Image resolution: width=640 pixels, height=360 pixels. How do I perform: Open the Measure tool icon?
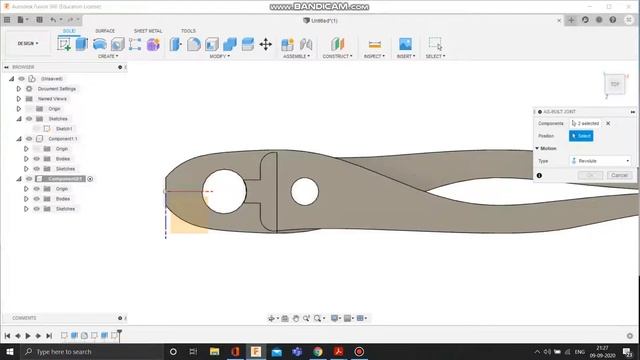(x=374, y=44)
